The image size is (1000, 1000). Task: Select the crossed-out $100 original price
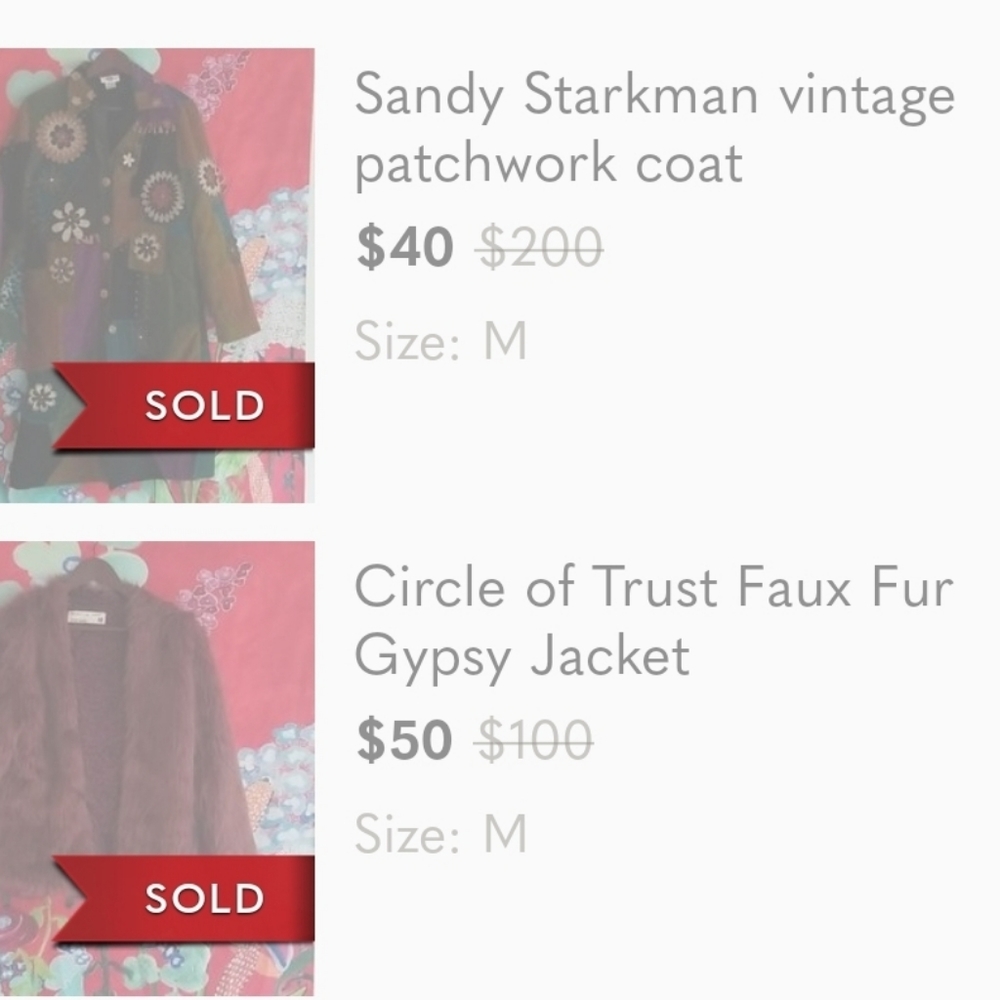pos(536,741)
